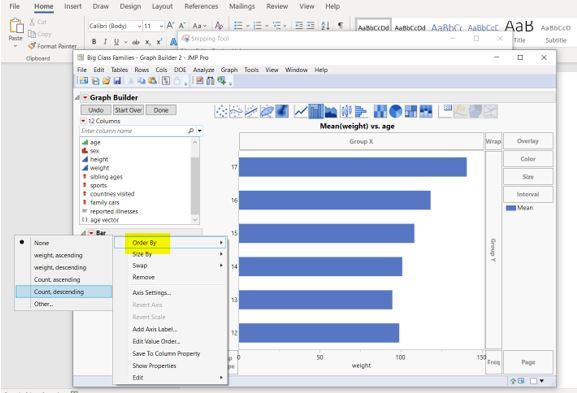Viewport: 577px width, 393px height.
Task: Open the References tab in Word
Action: point(201,6)
